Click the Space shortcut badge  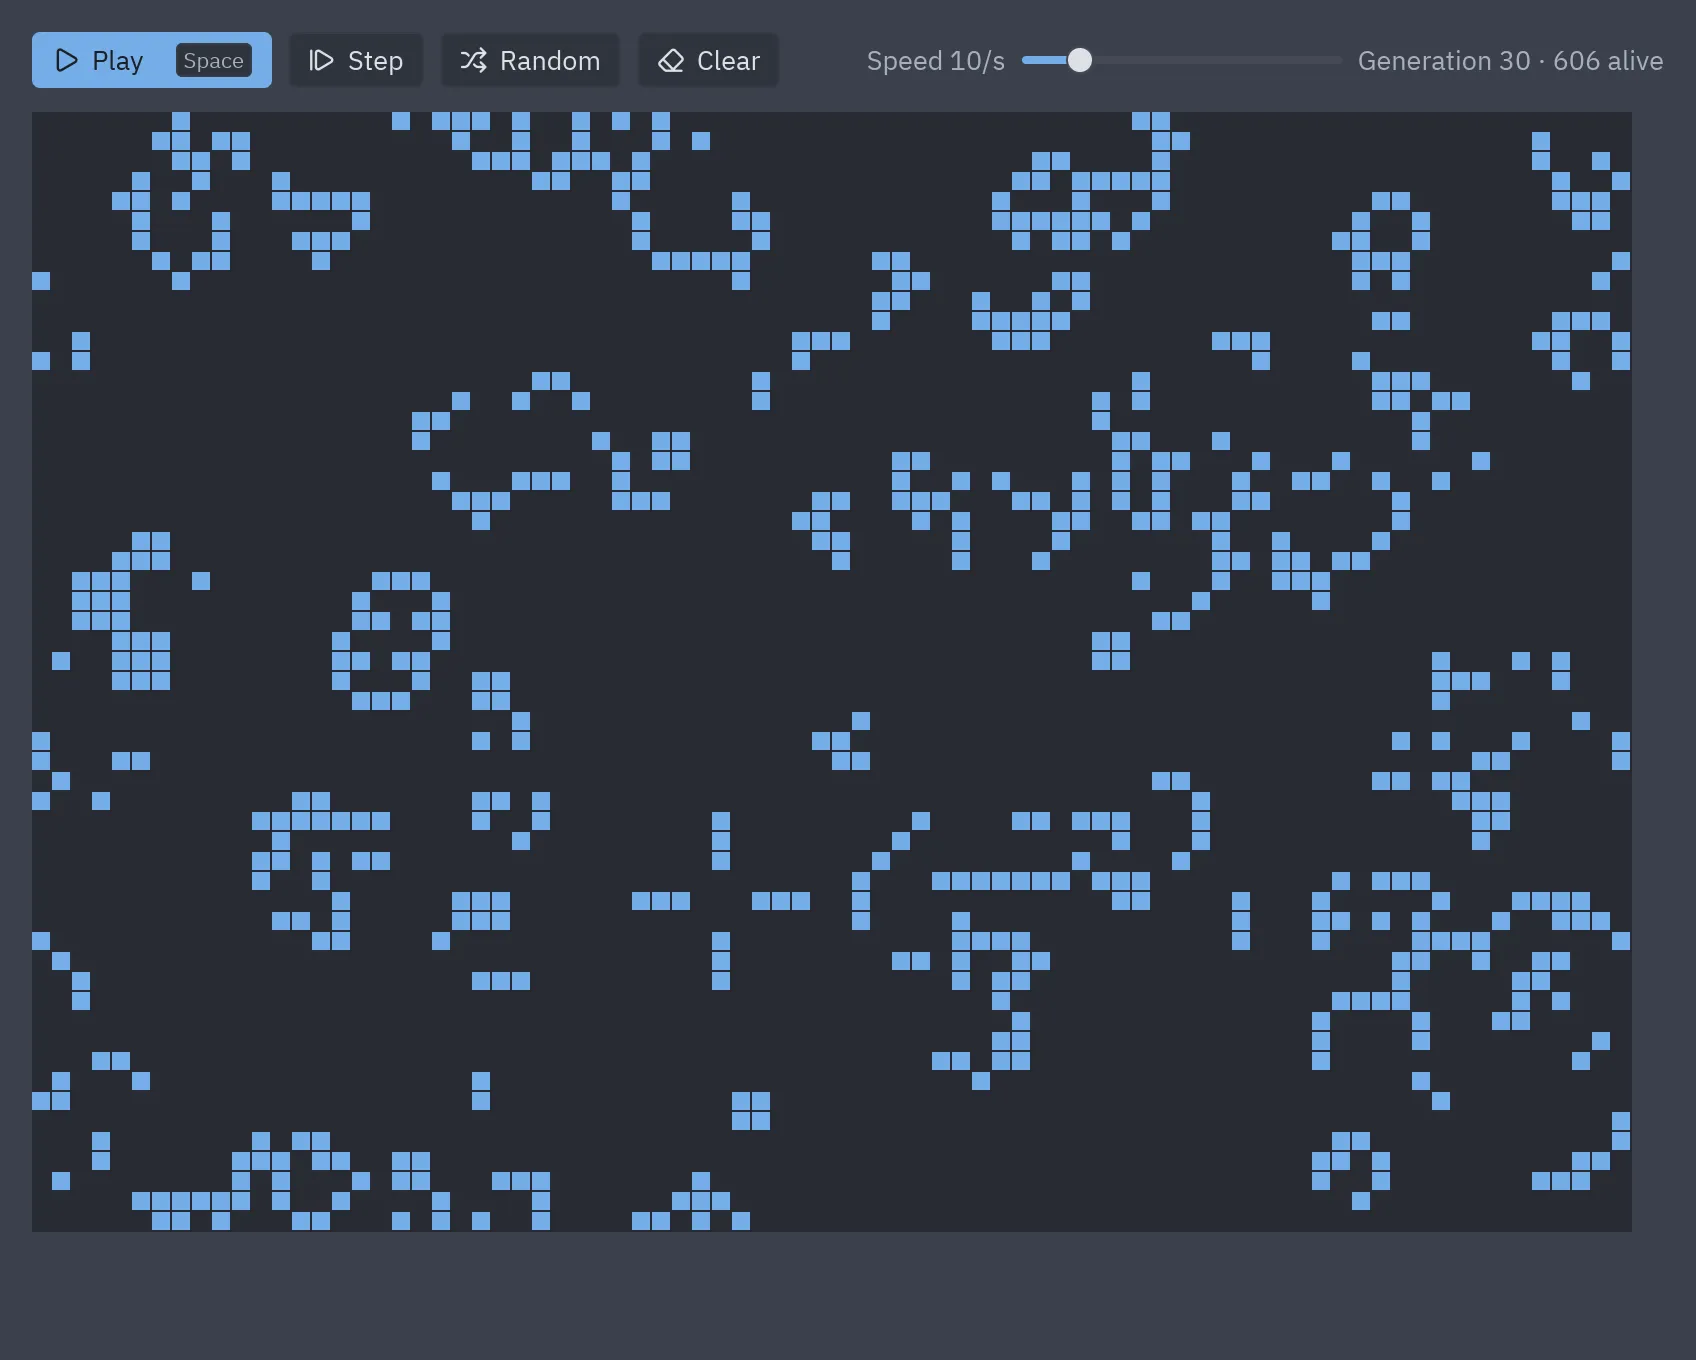213,60
